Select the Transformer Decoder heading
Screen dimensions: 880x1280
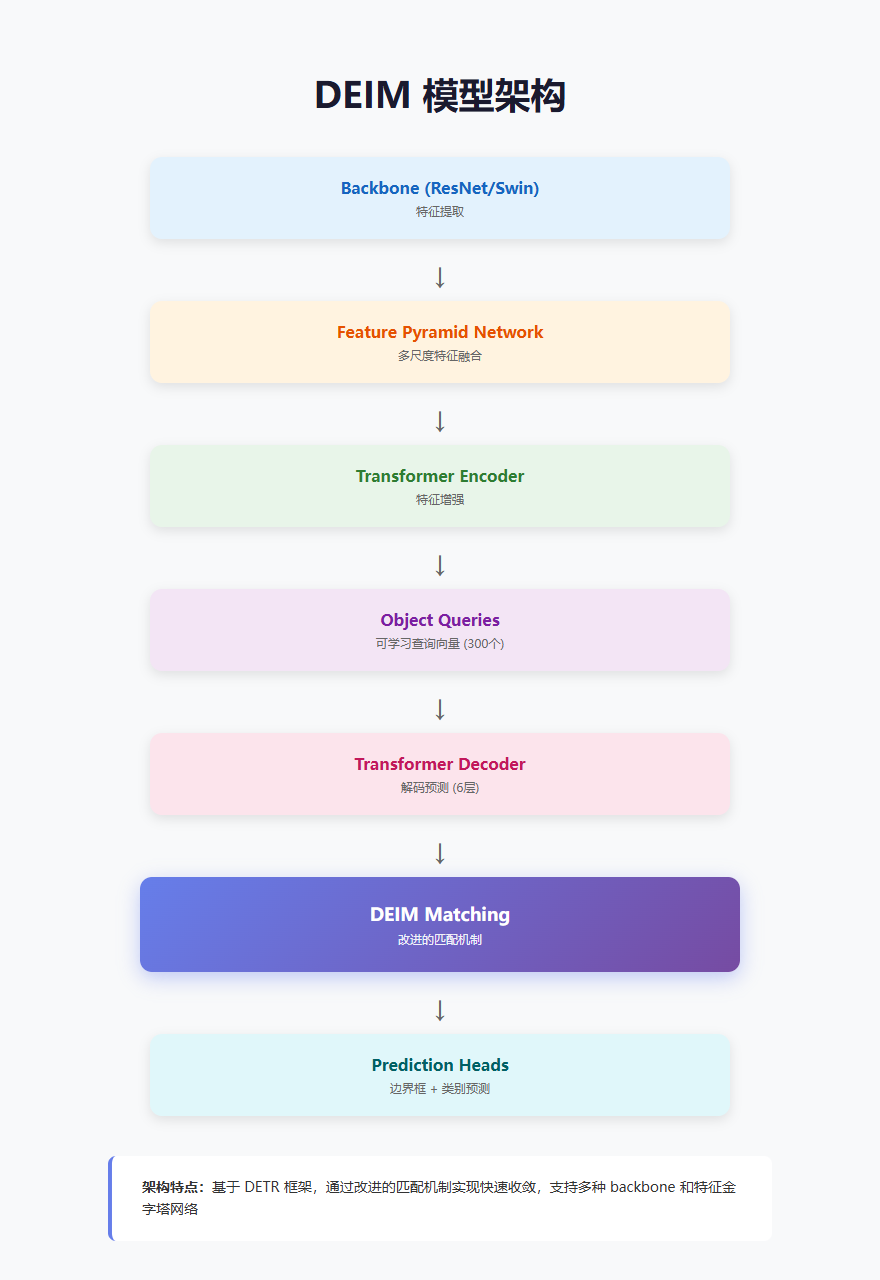[440, 764]
